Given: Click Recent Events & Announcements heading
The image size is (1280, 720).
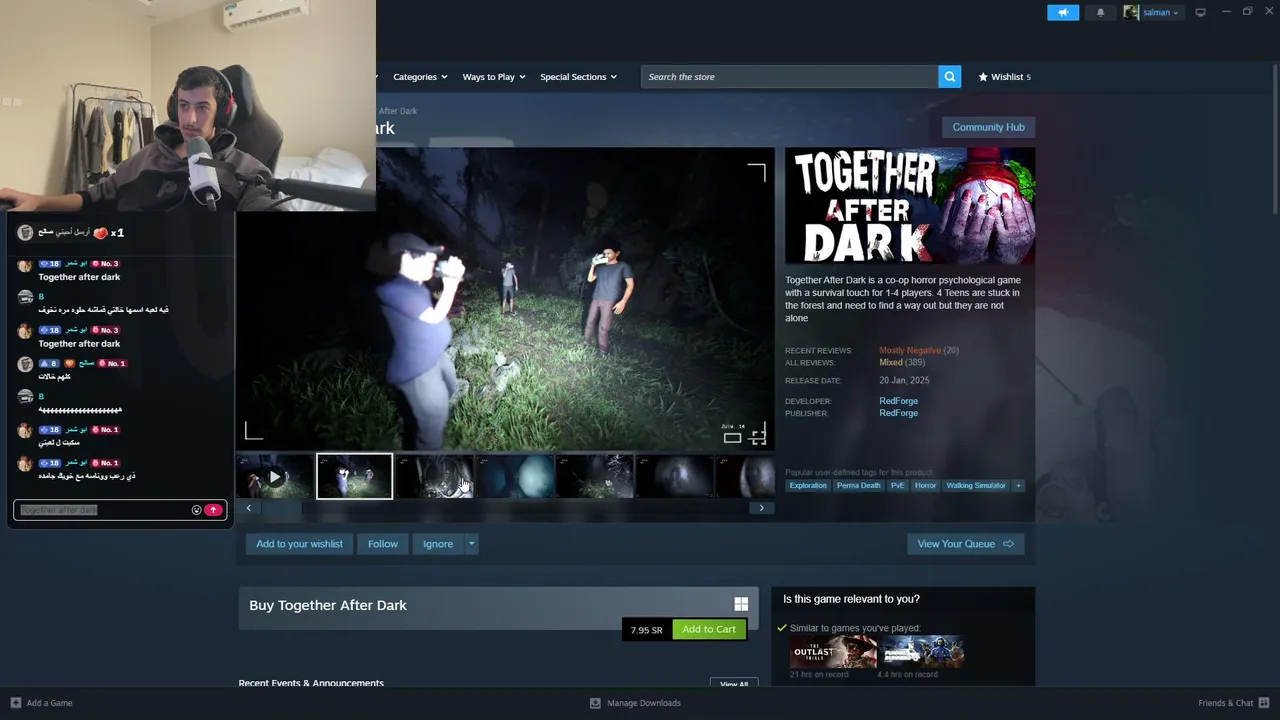Looking at the screenshot, I should coord(311,683).
